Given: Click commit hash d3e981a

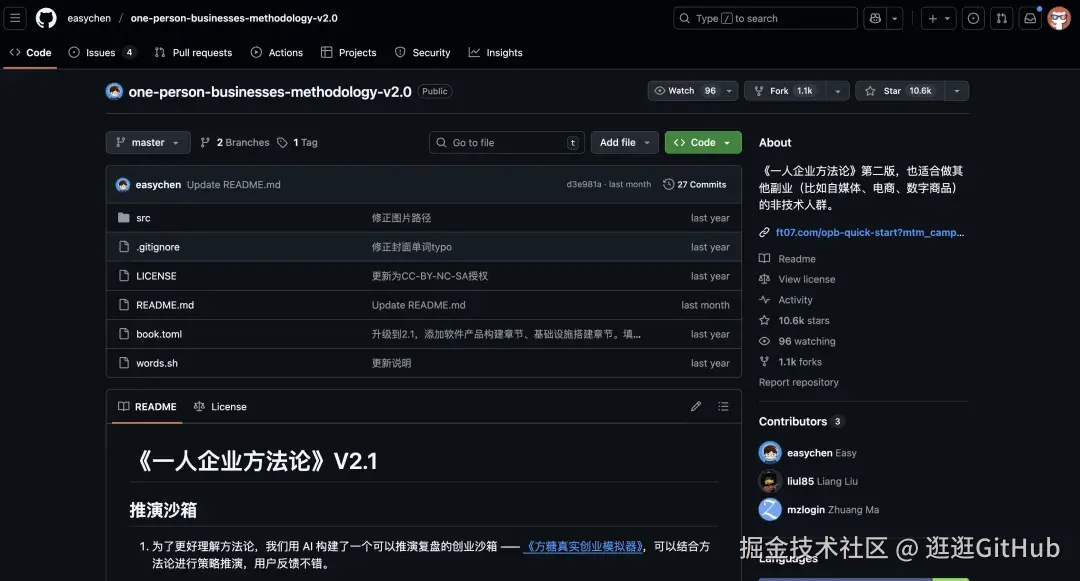Looking at the screenshot, I should 583,184.
